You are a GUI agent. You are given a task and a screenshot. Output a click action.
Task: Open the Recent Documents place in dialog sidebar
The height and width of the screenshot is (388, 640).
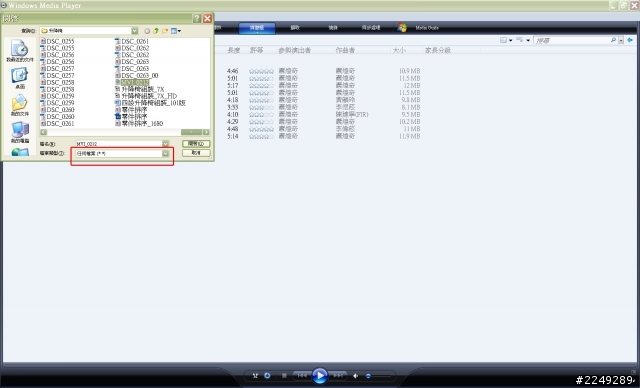[19, 51]
